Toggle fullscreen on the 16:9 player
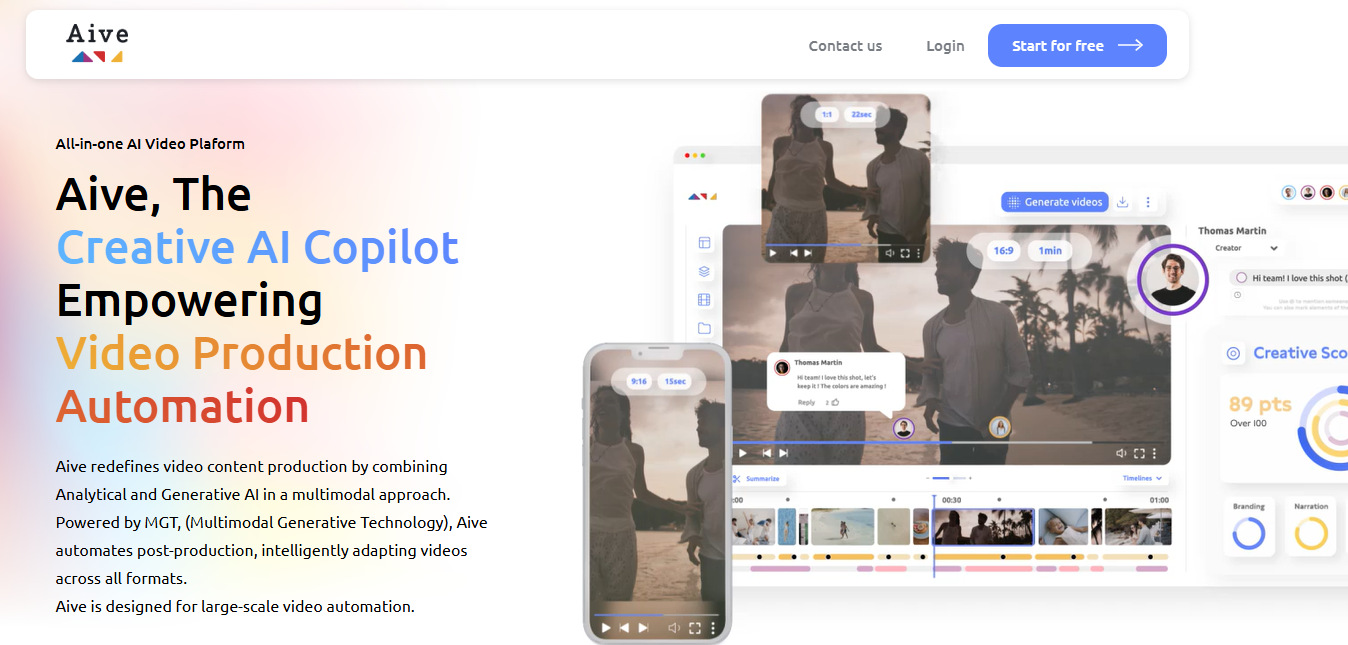Screen dimensions: 1348x645 point(1141,453)
